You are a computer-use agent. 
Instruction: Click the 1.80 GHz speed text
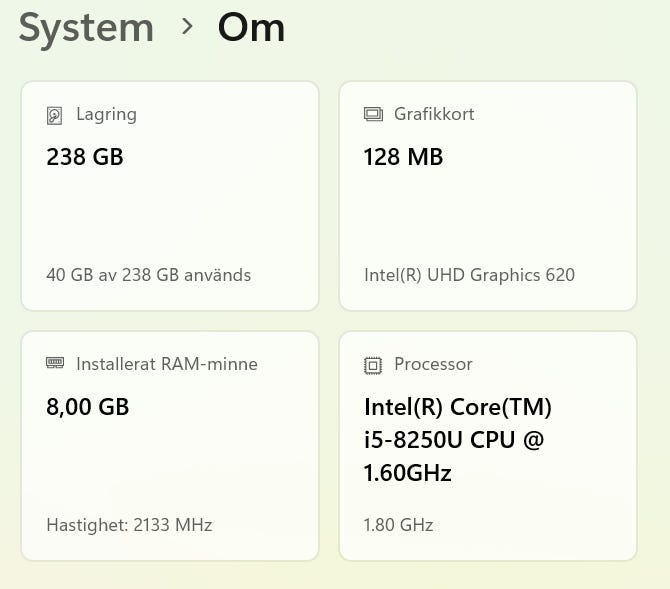coord(399,525)
